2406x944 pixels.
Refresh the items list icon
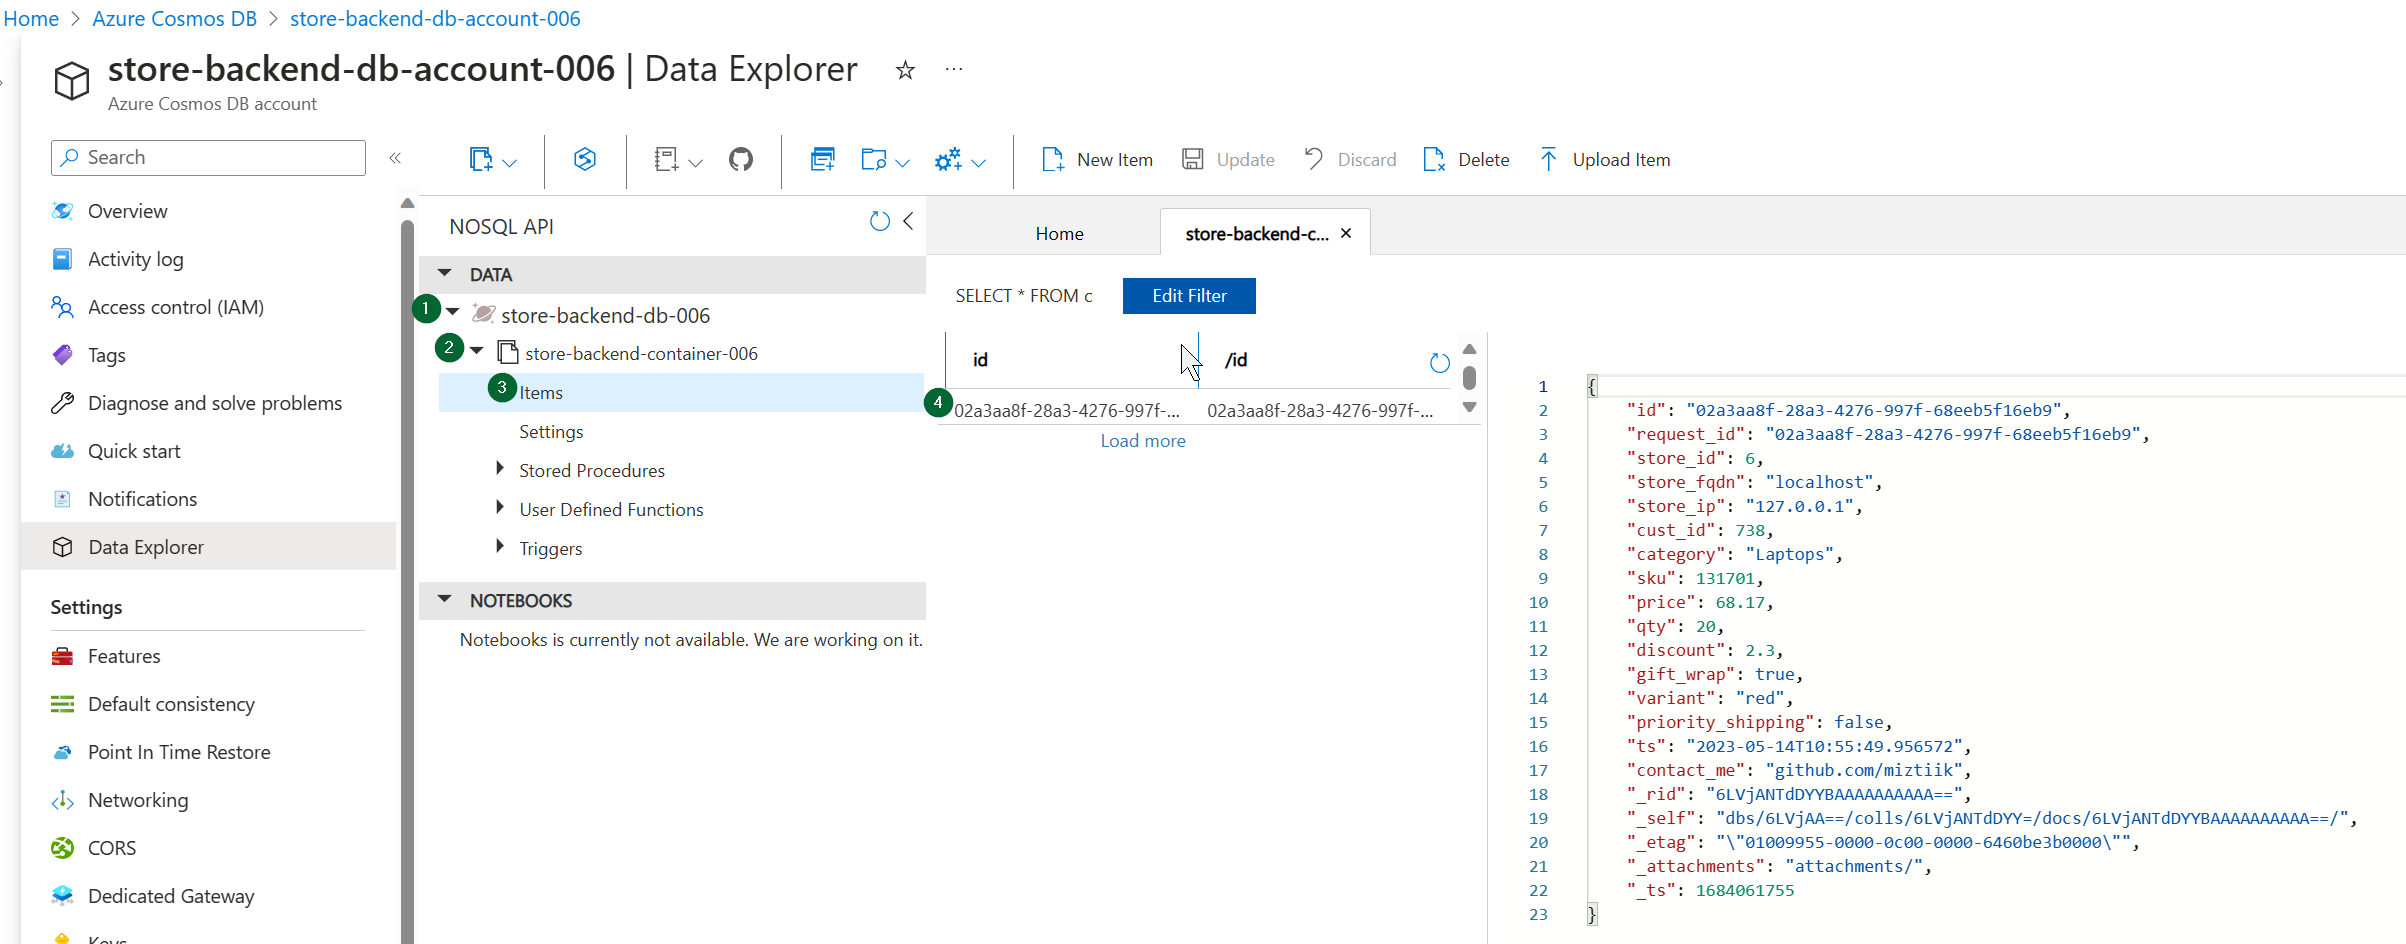click(x=1439, y=363)
